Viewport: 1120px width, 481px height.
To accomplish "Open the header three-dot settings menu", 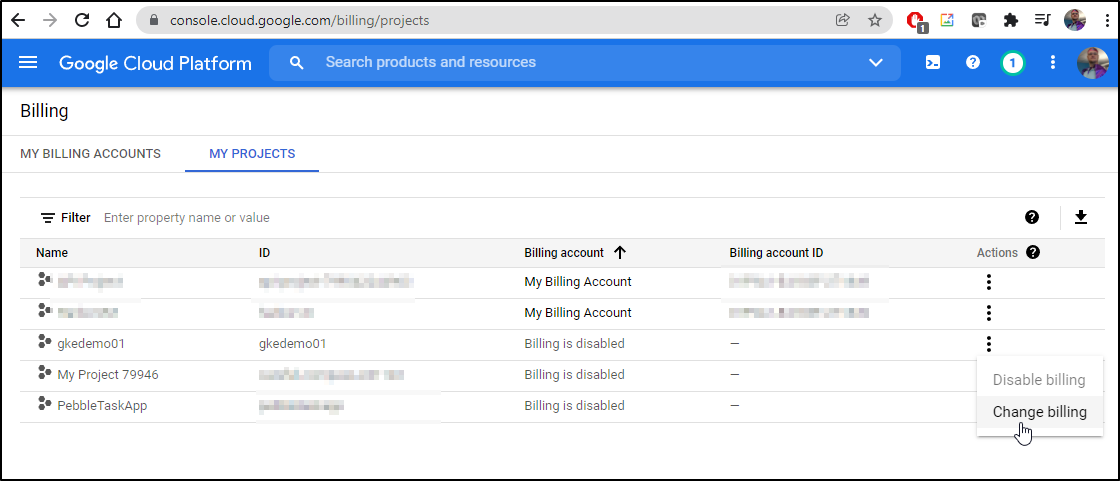I will 1052,62.
